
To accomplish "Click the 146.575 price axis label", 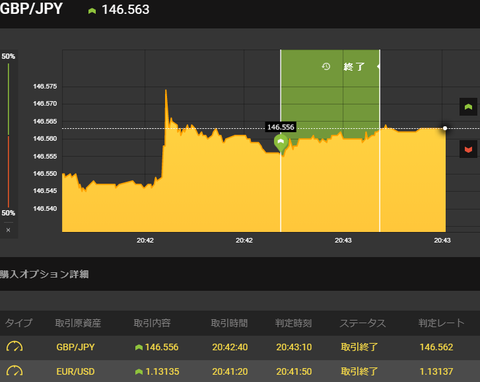I will [x=45, y=86].
